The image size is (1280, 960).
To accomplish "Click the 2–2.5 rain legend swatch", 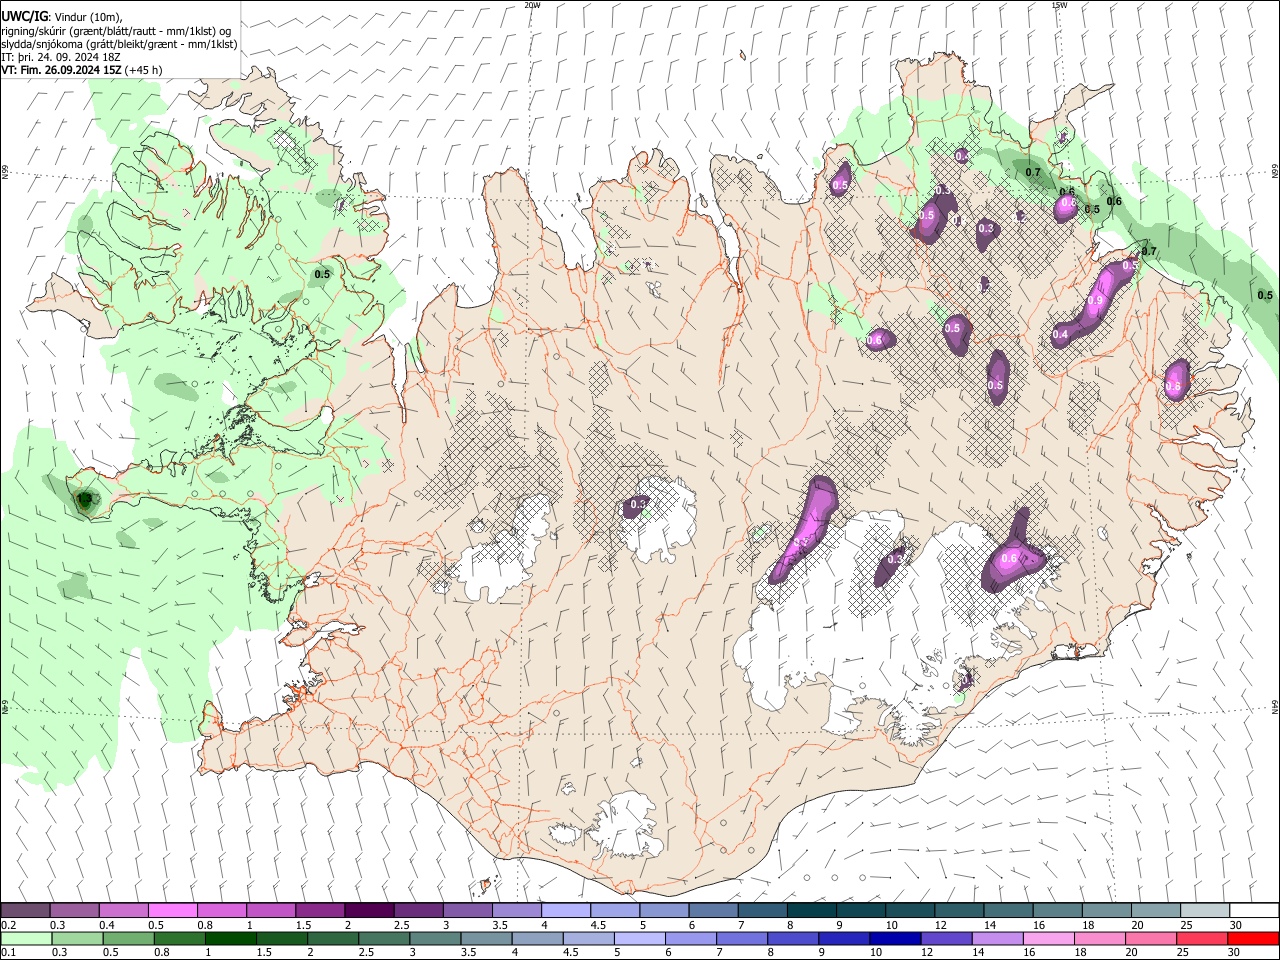I will coord(333,939).
